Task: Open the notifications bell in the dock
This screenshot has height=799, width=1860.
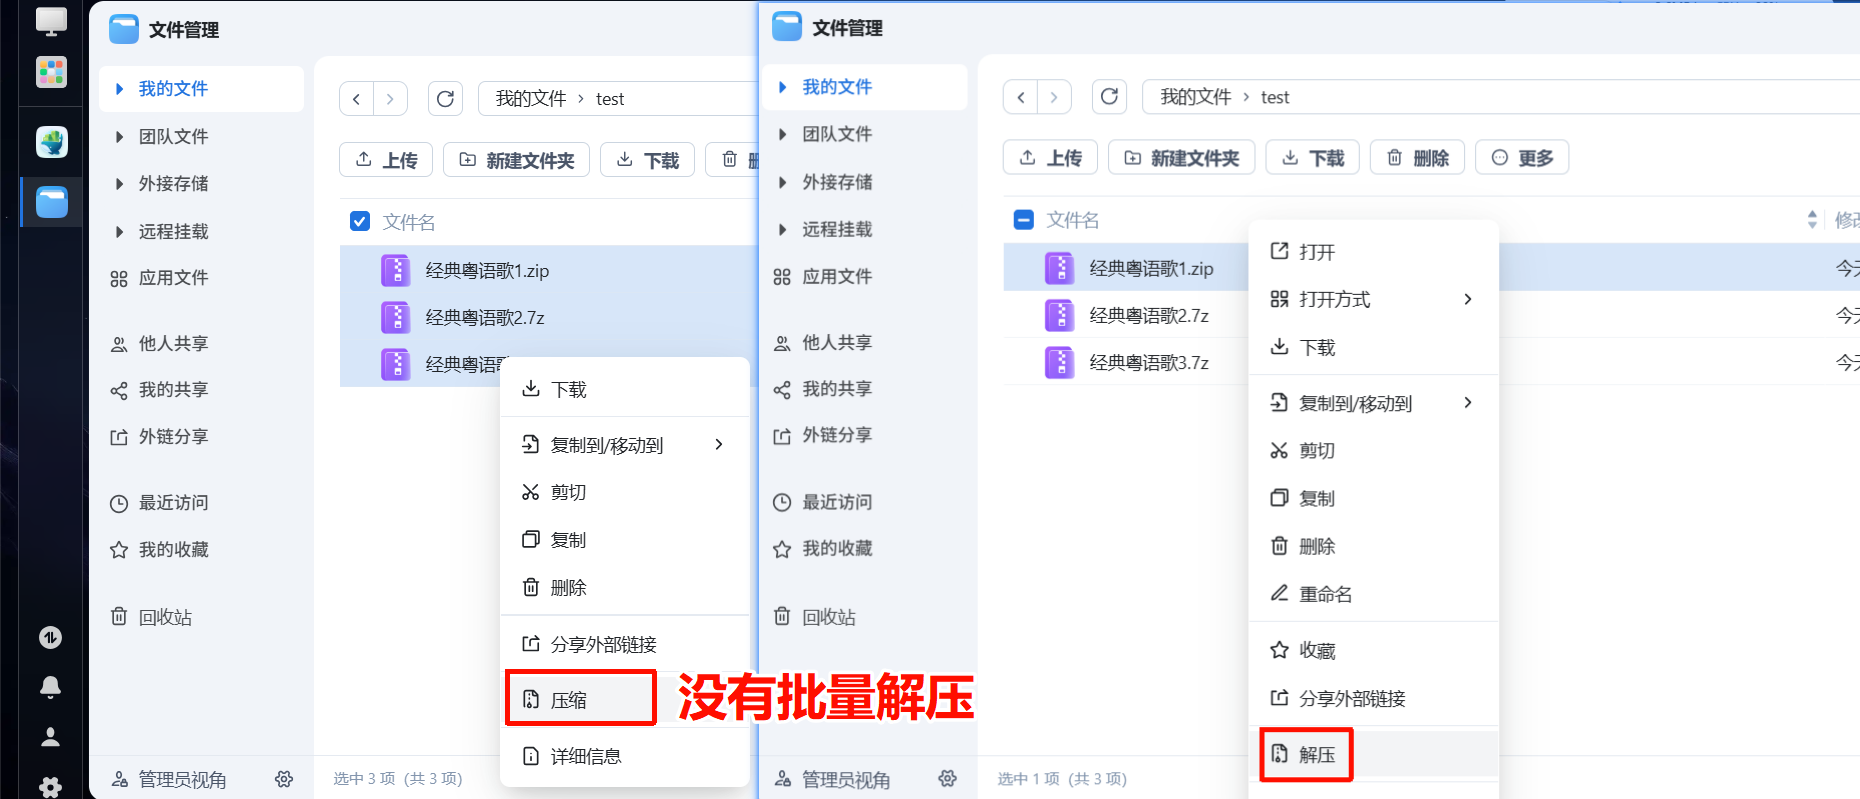Action: [50, 687]
